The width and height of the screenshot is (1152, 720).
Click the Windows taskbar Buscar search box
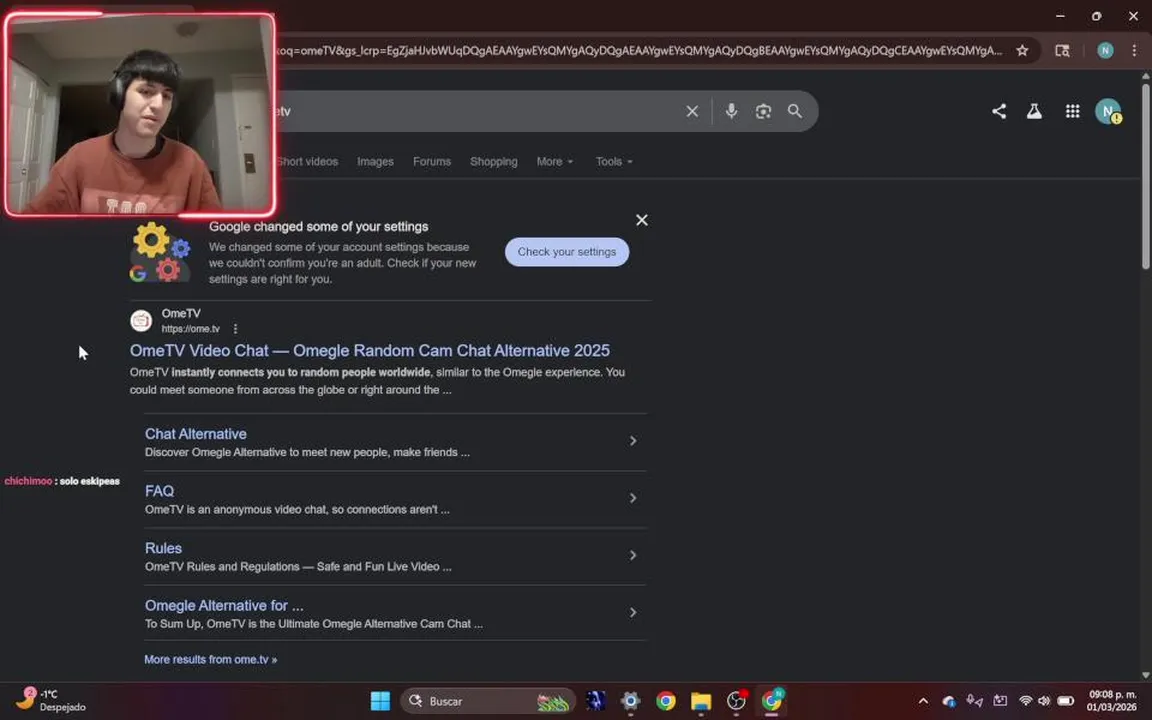click(x=488, y=701)
